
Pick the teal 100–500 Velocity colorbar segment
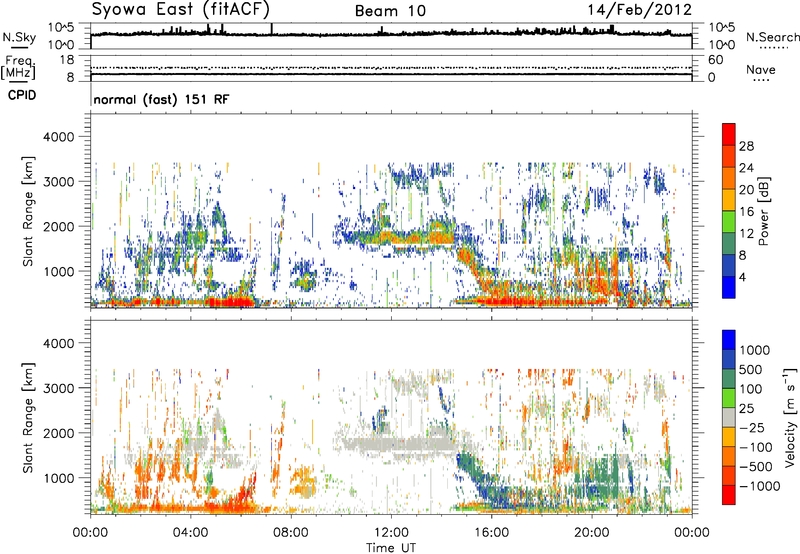tap(729, 379)
